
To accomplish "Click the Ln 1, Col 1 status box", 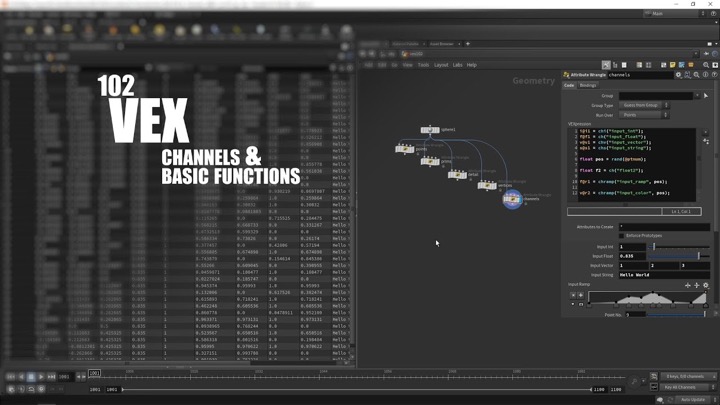I will point(681,212).
